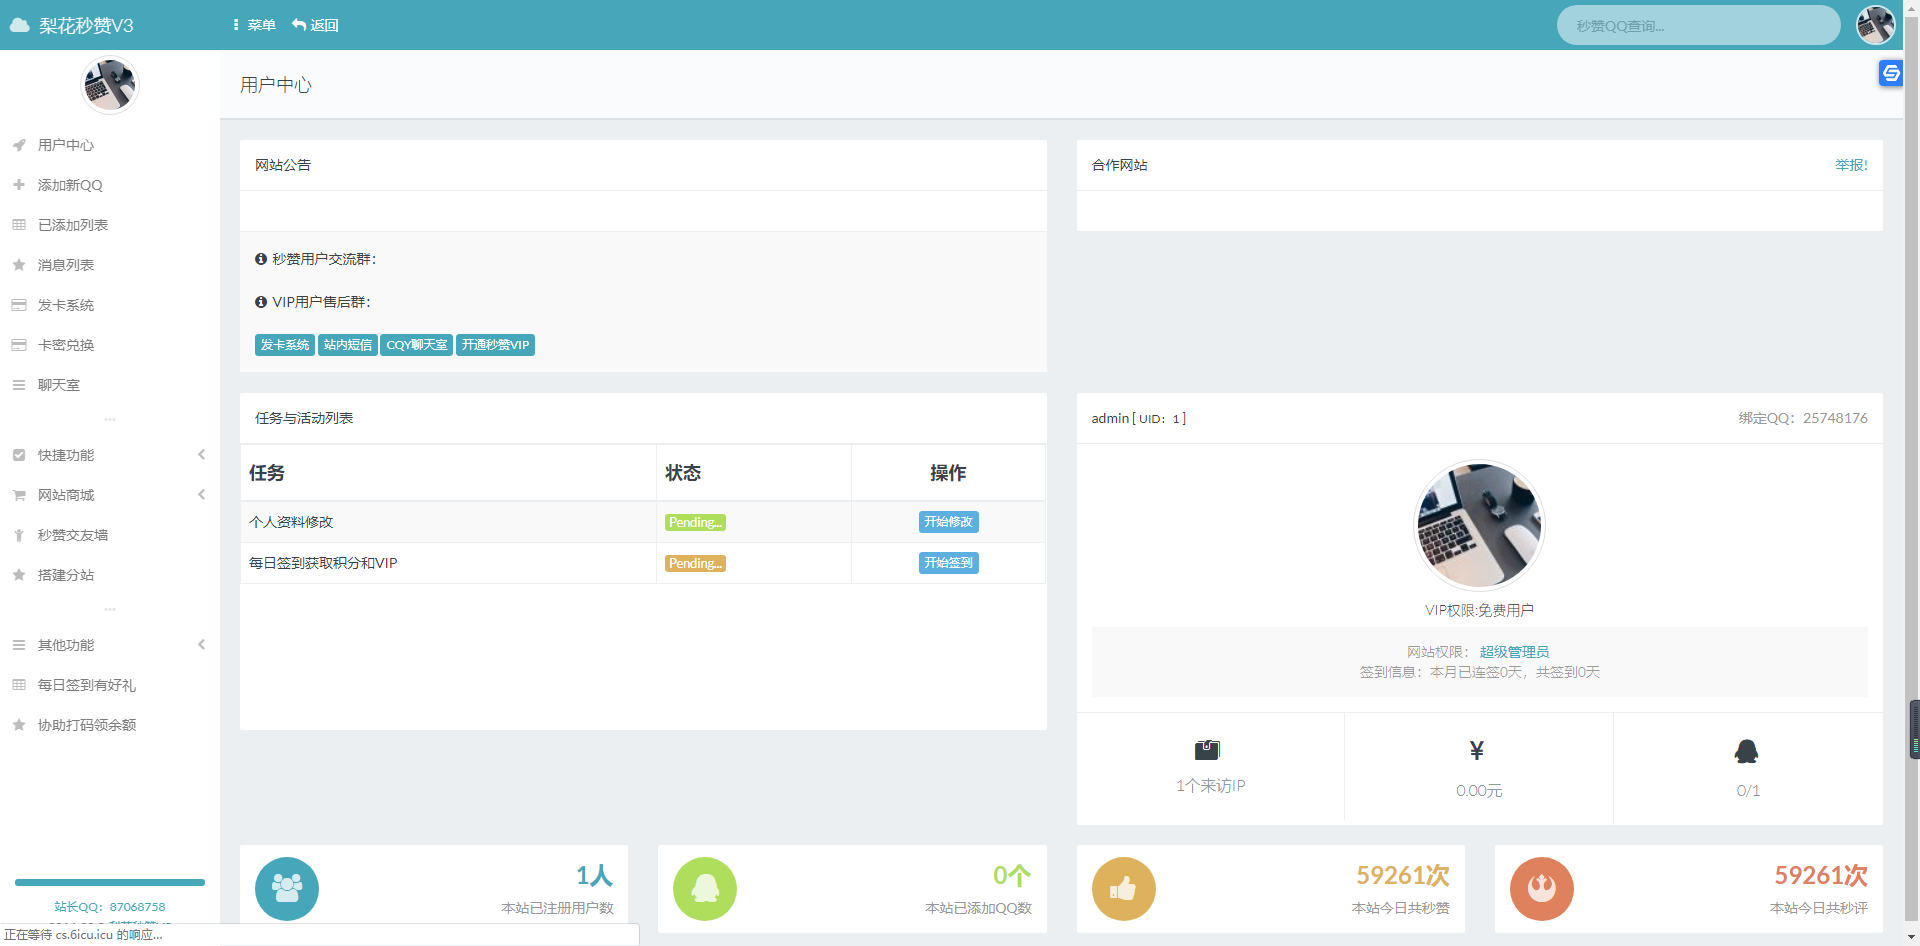The width and height of the screenshot is (1920, 946).
Task: Click the yellow thumbs-up likes icon
Action: coord(1123,888)
